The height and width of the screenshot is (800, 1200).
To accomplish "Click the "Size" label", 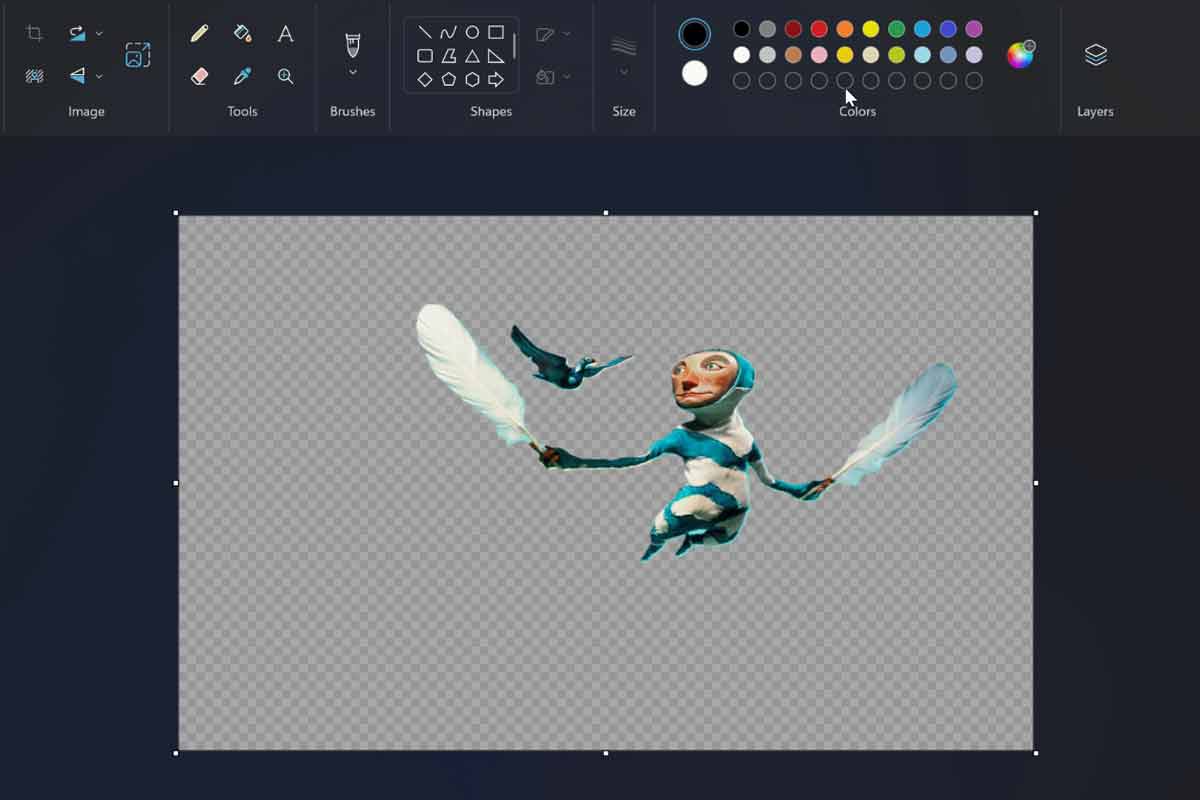I will click(x=624, y=112).
